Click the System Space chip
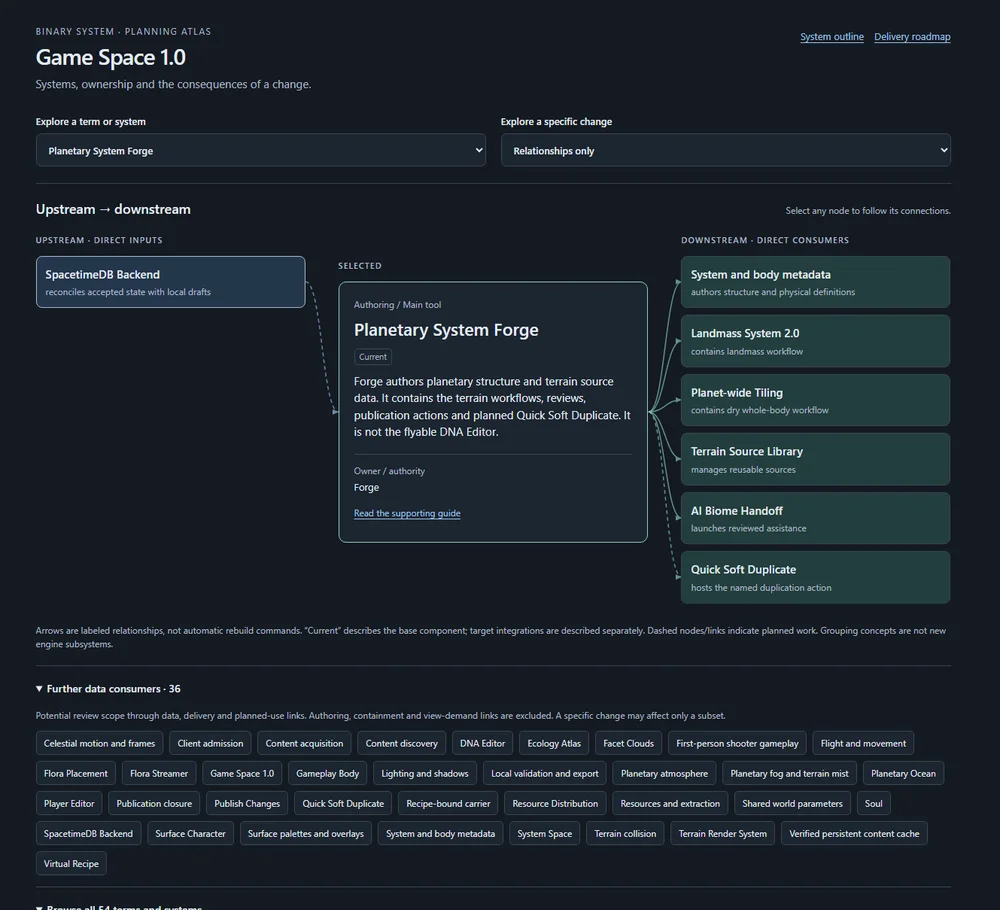This screenshot has width=1000, height=910. (x=545, y=833)
